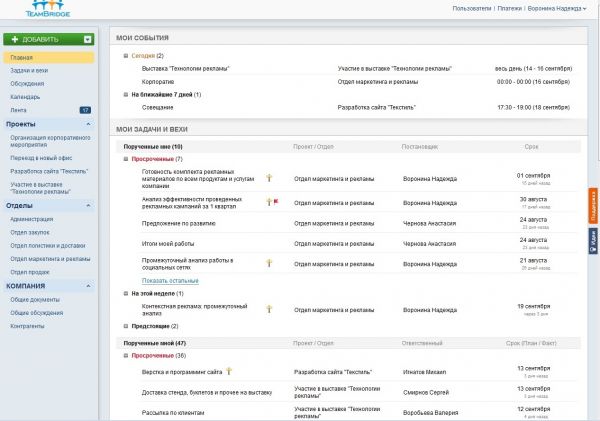
Task: Click pin icon on Анализ эффективности task
Action: 269,201
